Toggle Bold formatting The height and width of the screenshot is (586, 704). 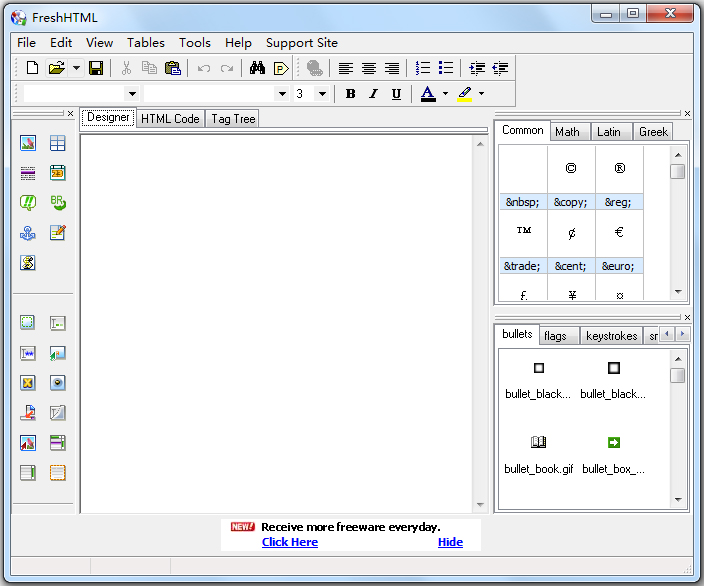350,94
